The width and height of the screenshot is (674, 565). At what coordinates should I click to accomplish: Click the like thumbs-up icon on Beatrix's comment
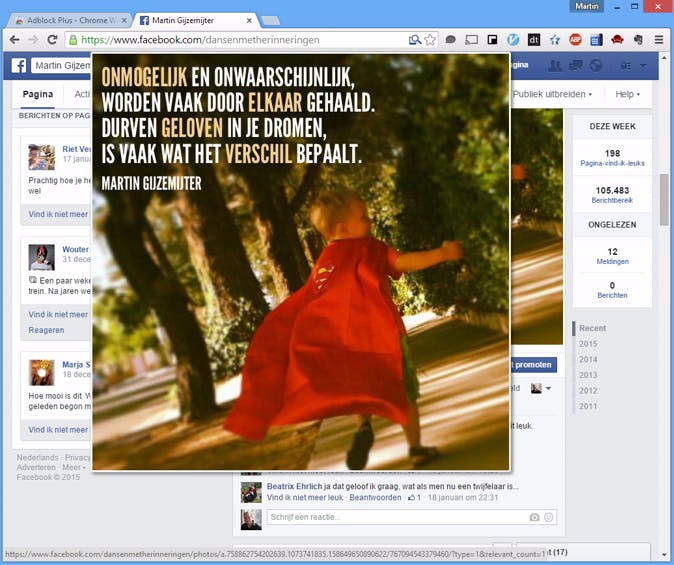[x=411, y=497]
